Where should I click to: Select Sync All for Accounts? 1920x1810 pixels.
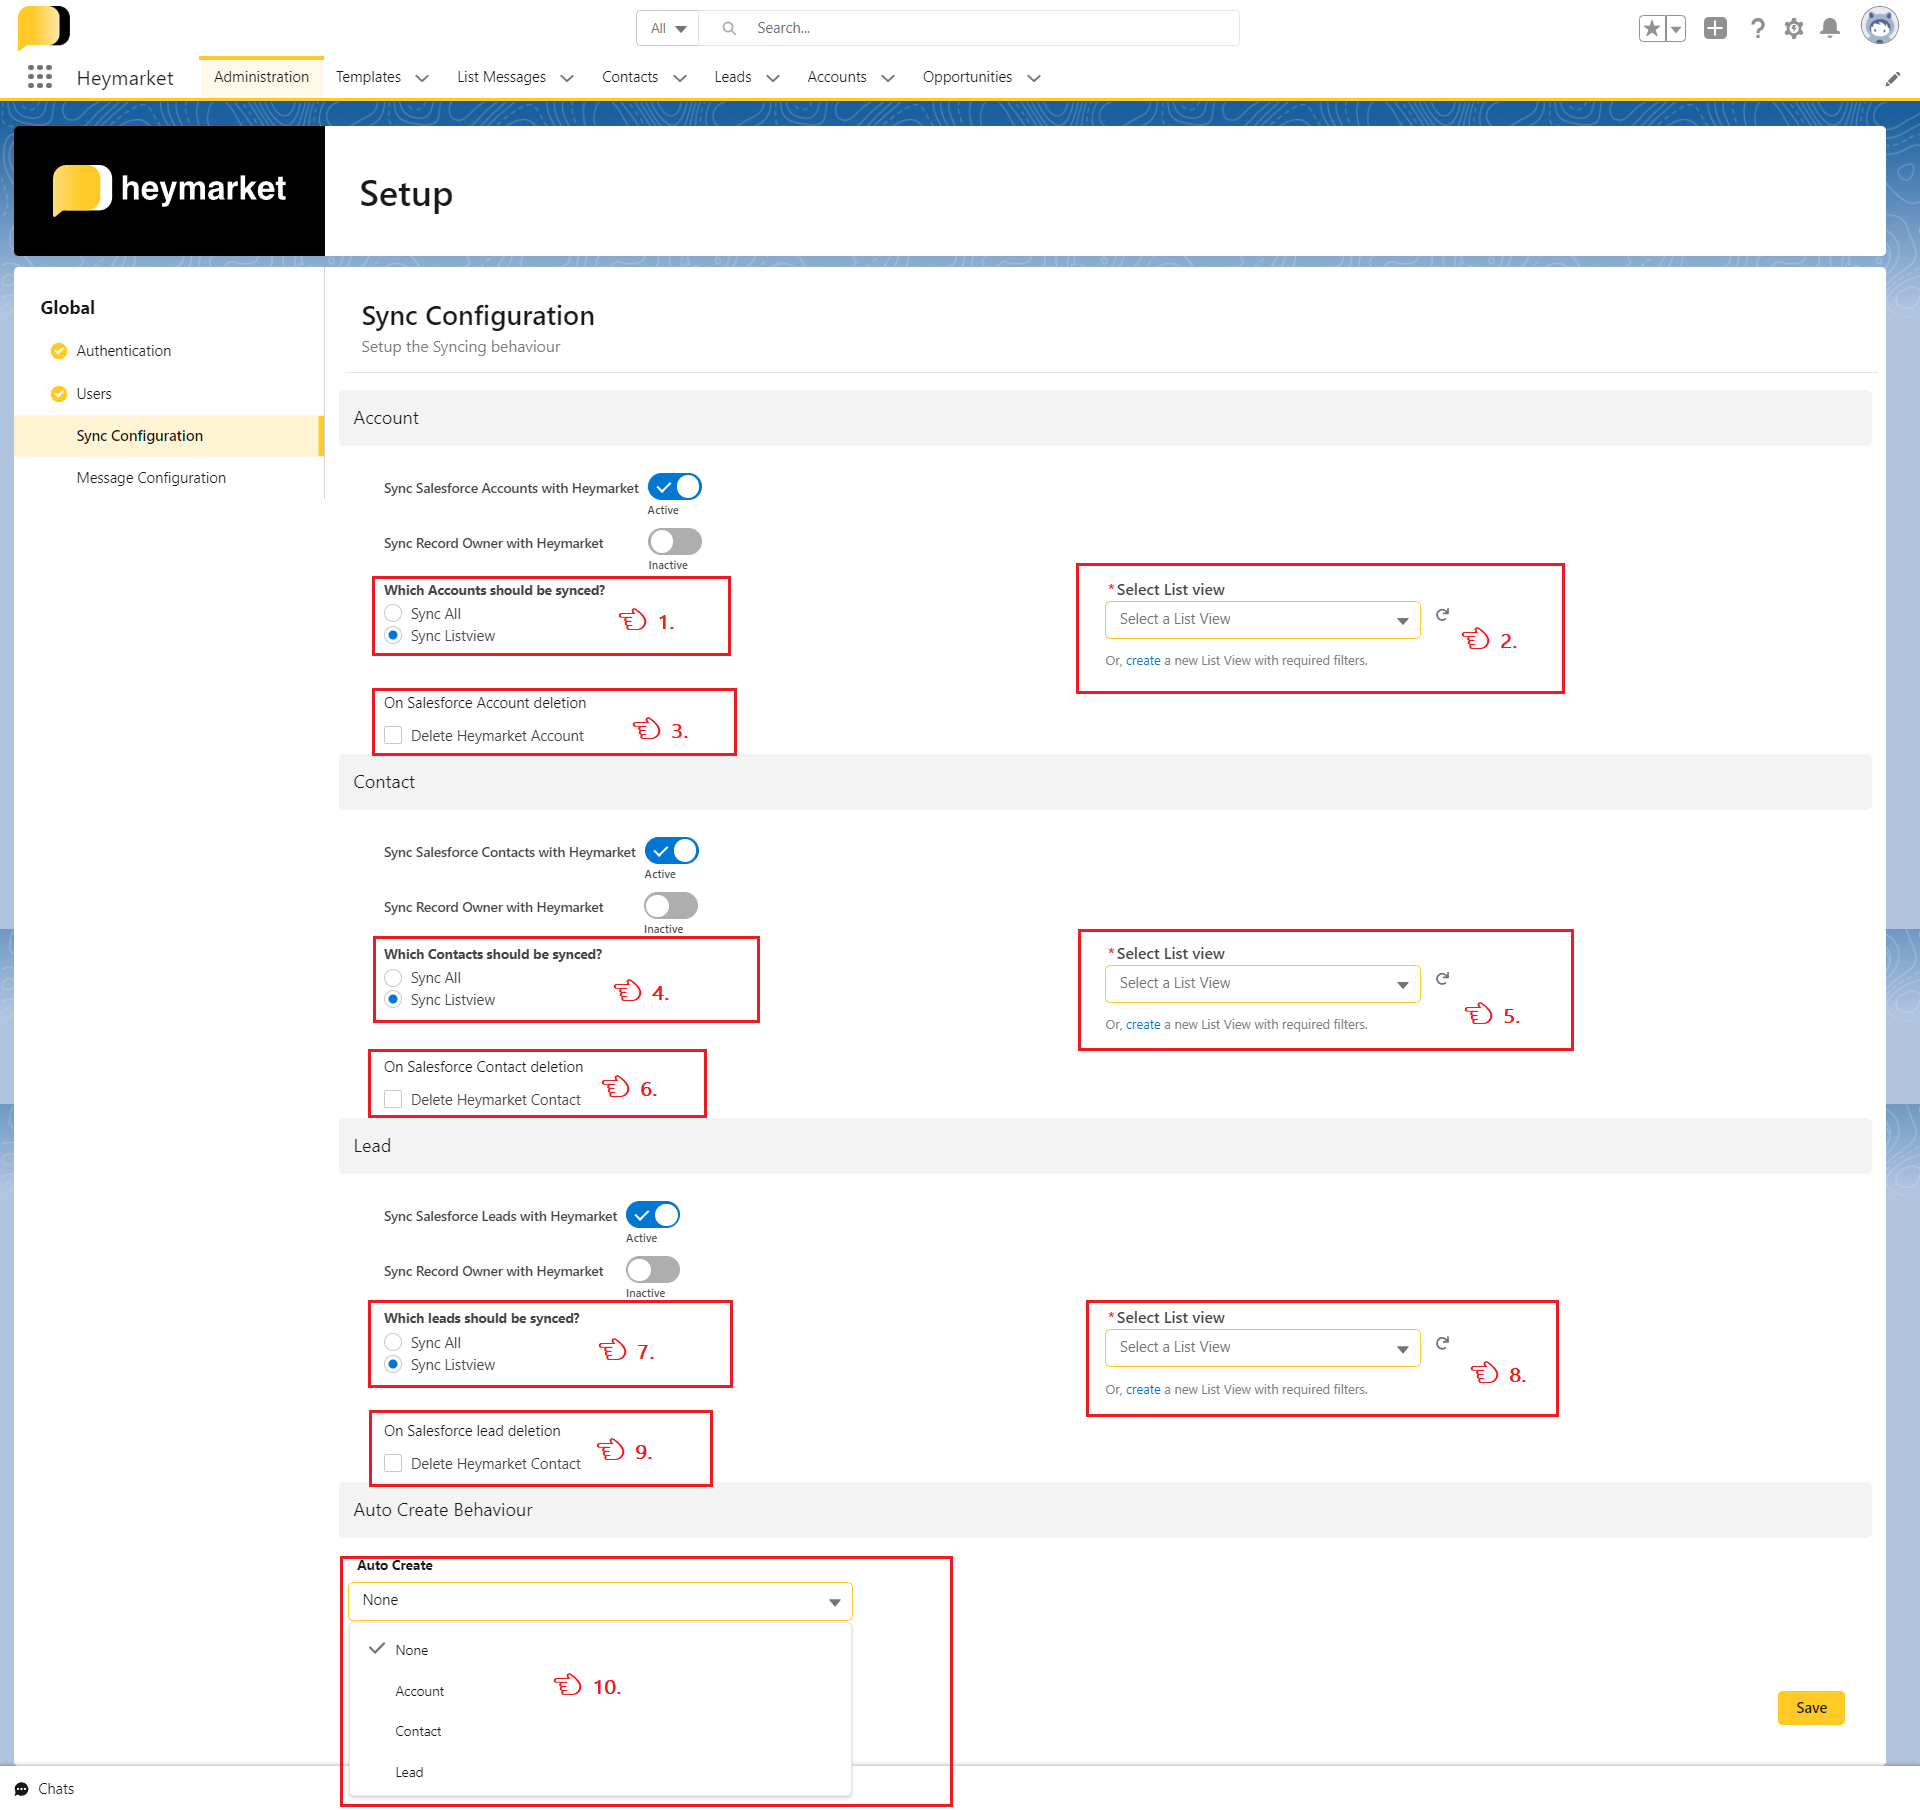pos(393,614)
